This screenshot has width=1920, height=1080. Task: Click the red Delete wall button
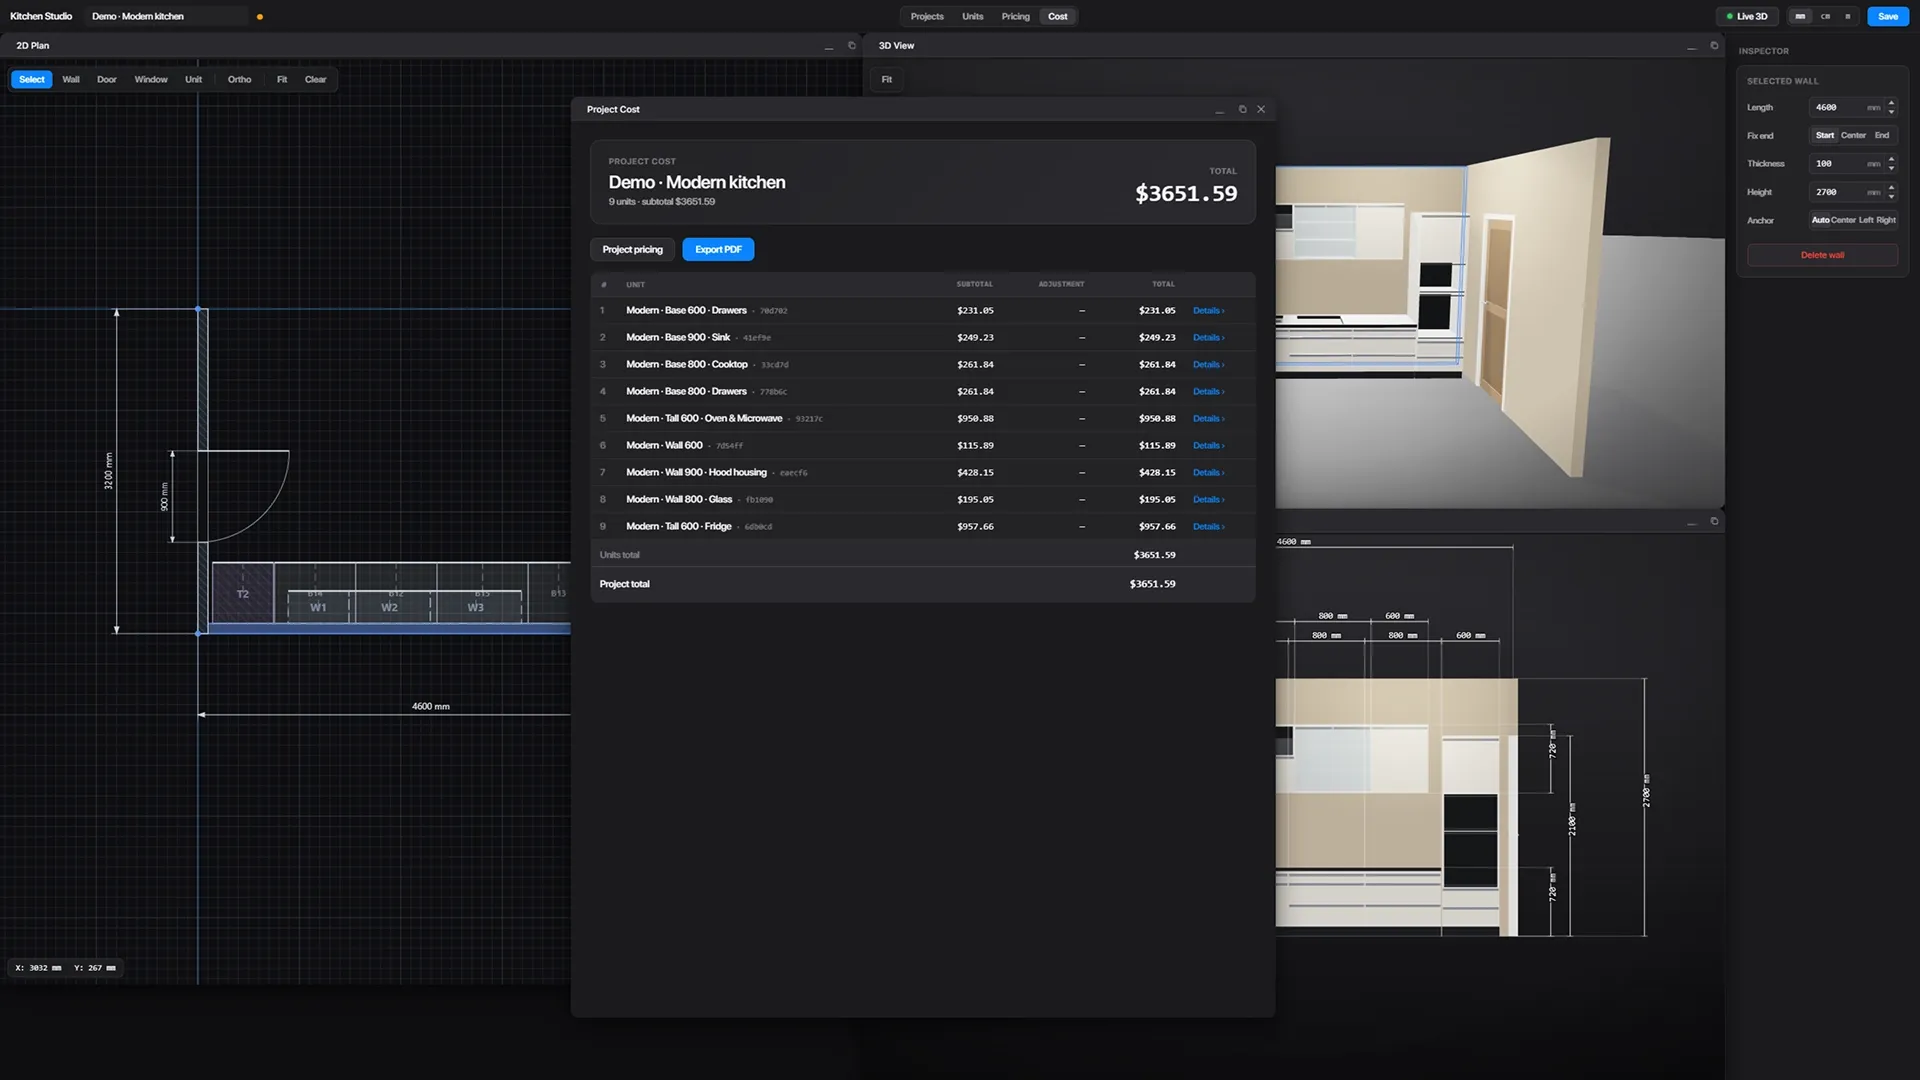coord(1822,255)
